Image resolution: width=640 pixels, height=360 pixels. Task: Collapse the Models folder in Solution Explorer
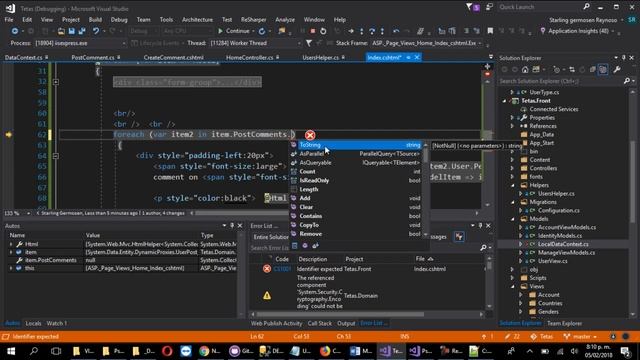(x=513, y=219)
